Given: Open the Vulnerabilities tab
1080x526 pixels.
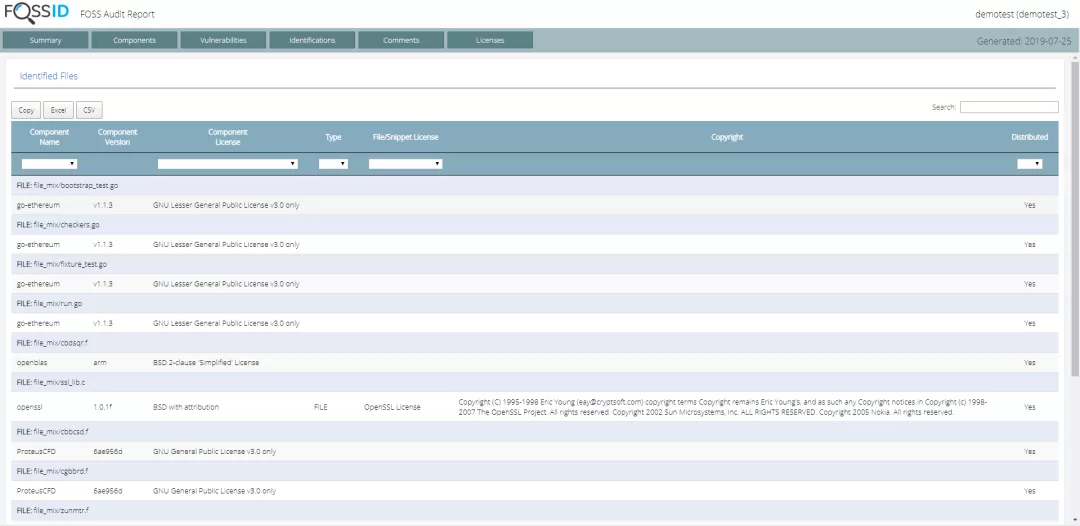Looking at the screenshot, I should click(223, 40).
